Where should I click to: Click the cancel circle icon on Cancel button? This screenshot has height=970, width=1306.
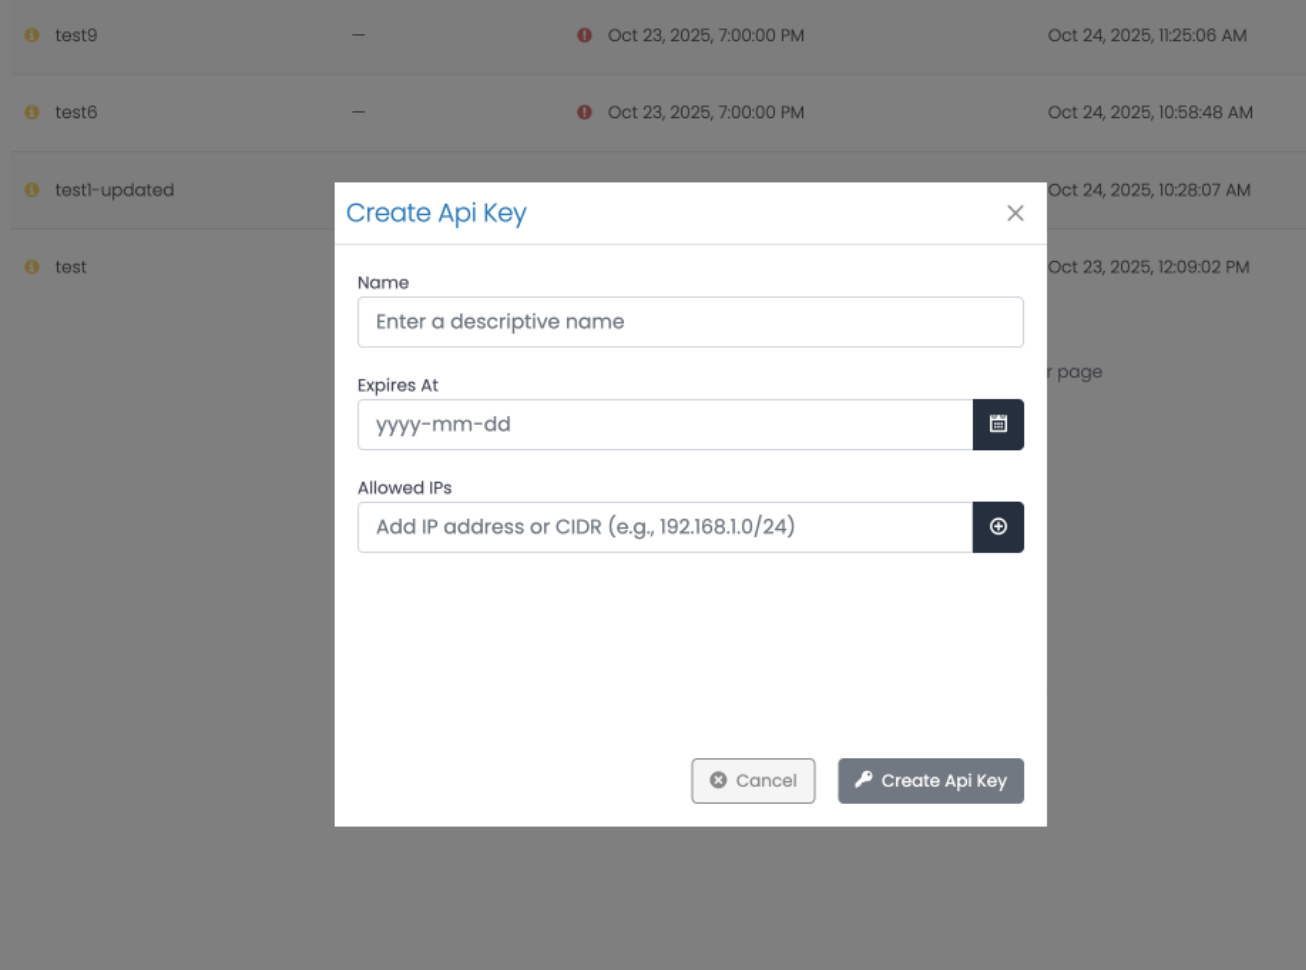716,781
